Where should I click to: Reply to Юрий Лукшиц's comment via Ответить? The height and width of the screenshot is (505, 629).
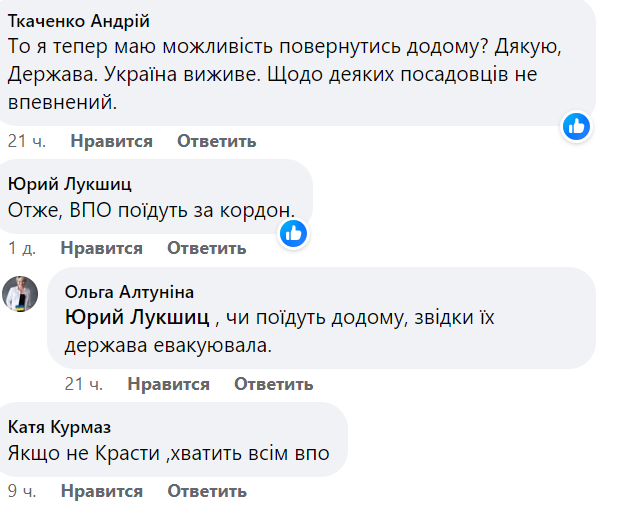(x=206, y=248)
